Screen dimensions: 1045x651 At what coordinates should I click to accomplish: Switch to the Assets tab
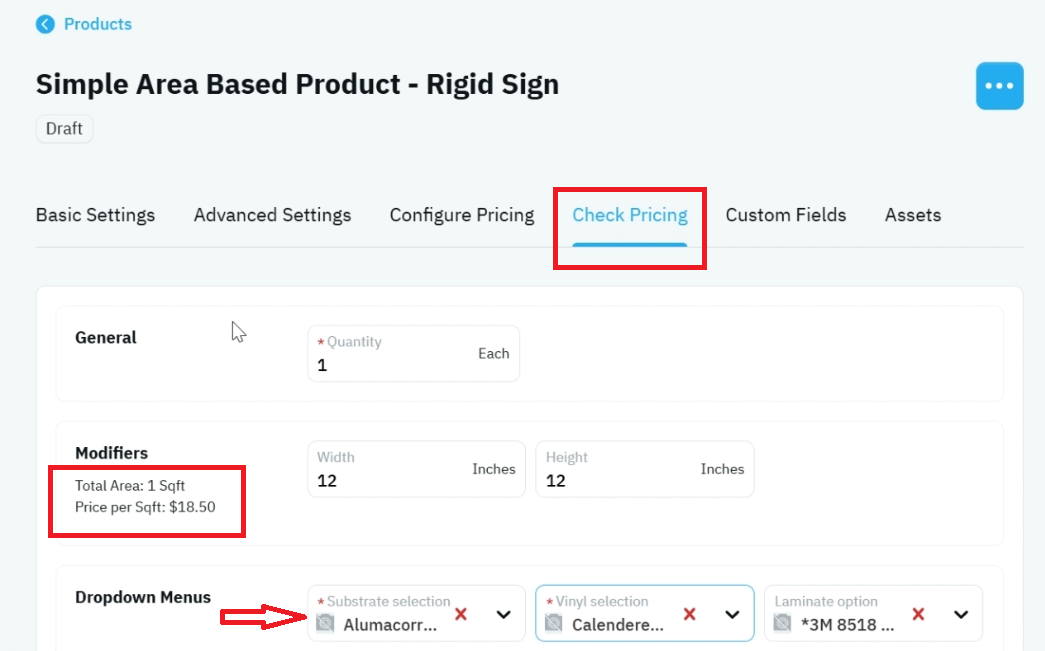(912, 215)
